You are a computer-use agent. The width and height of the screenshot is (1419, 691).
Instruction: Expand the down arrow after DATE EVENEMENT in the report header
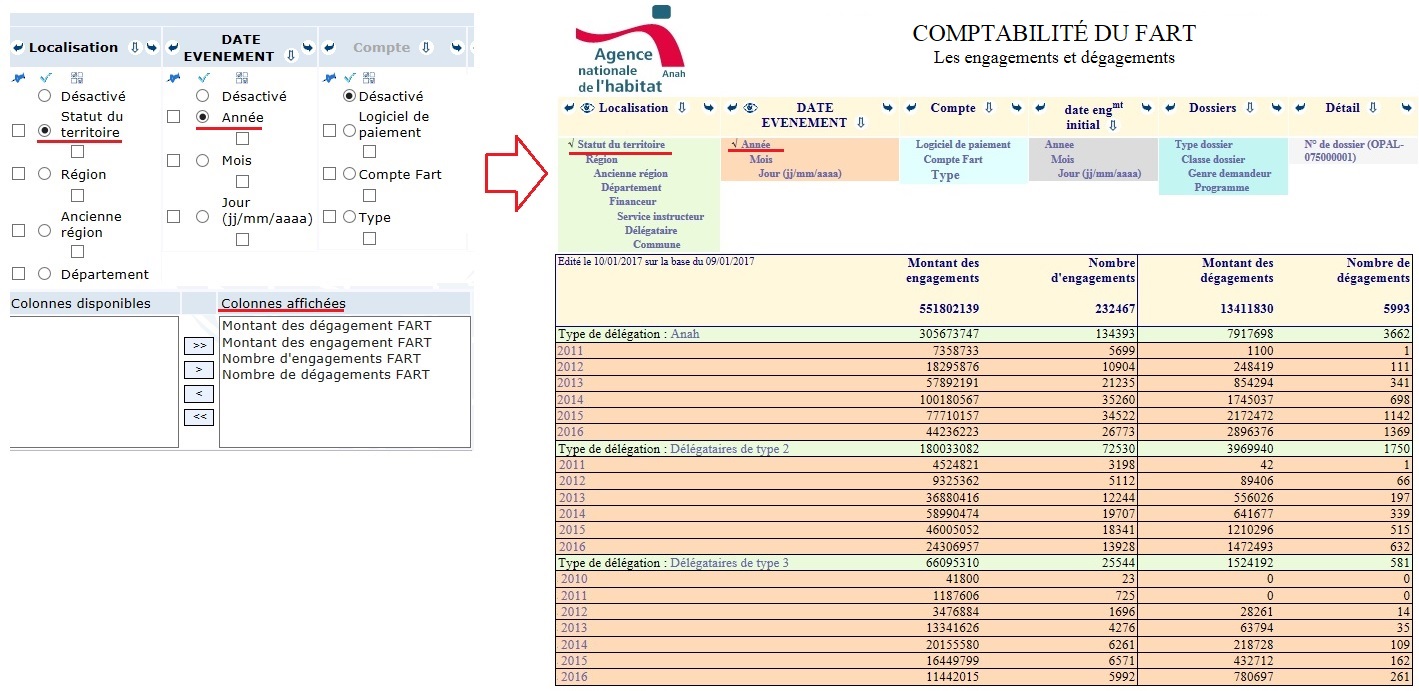click(860, 123)
